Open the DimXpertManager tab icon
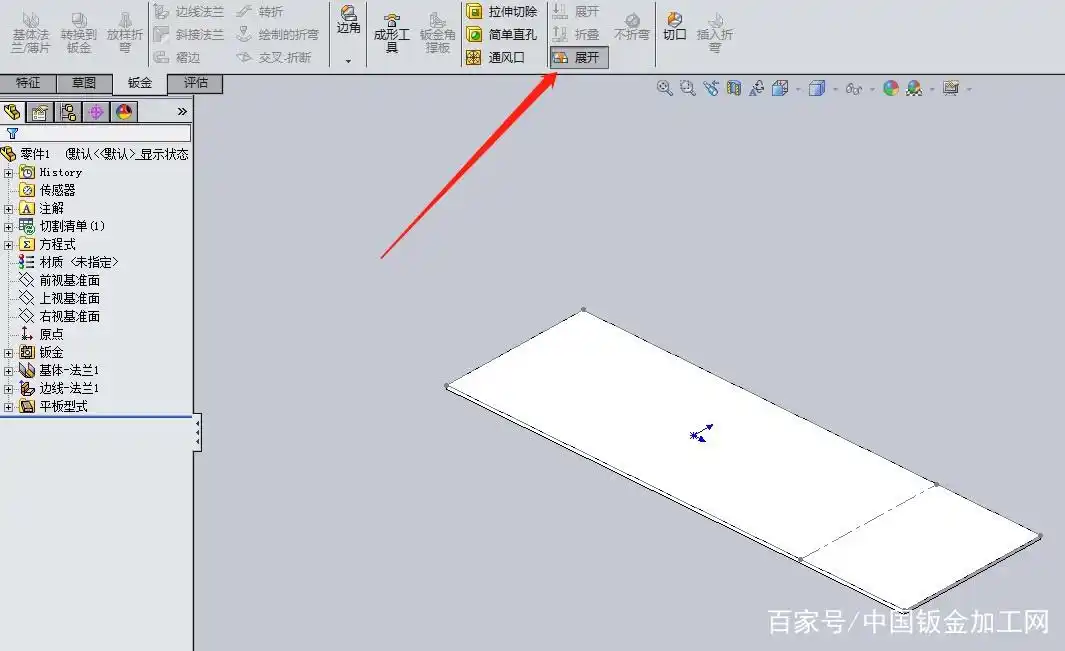1065x651 pixels. click(96, 112)
